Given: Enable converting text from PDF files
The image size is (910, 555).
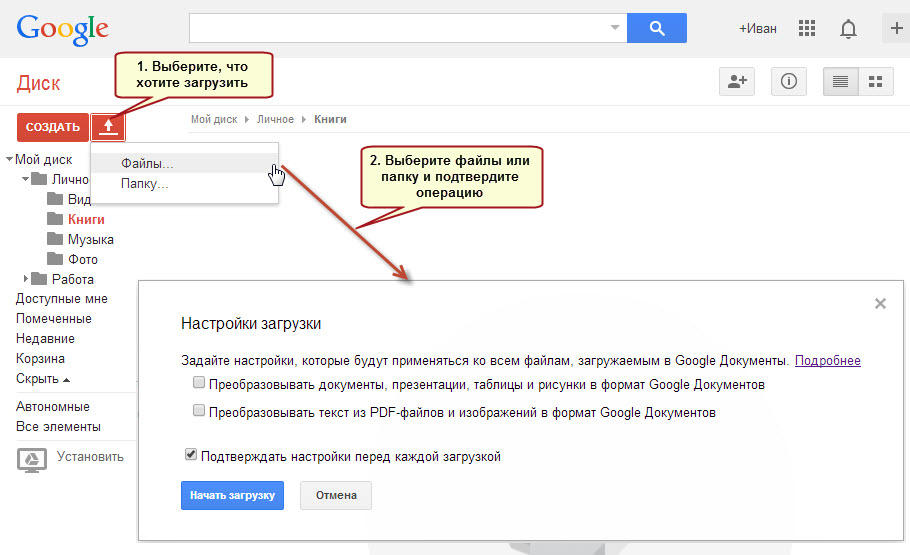Looking at the screenshot, I should pyautogui.click(x=200, y=411).
